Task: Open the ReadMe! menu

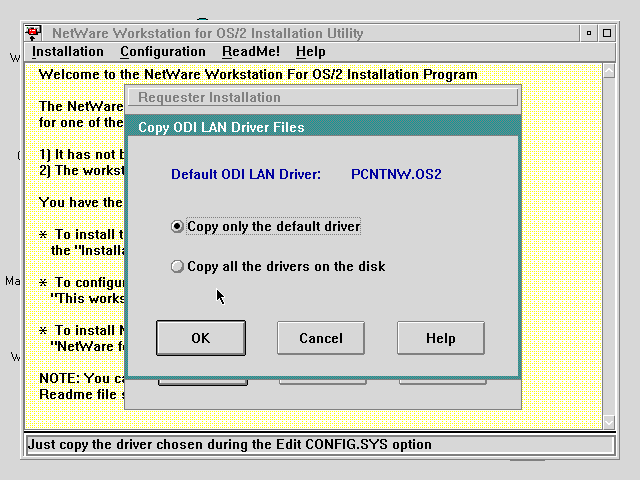Action: point(251,52)
